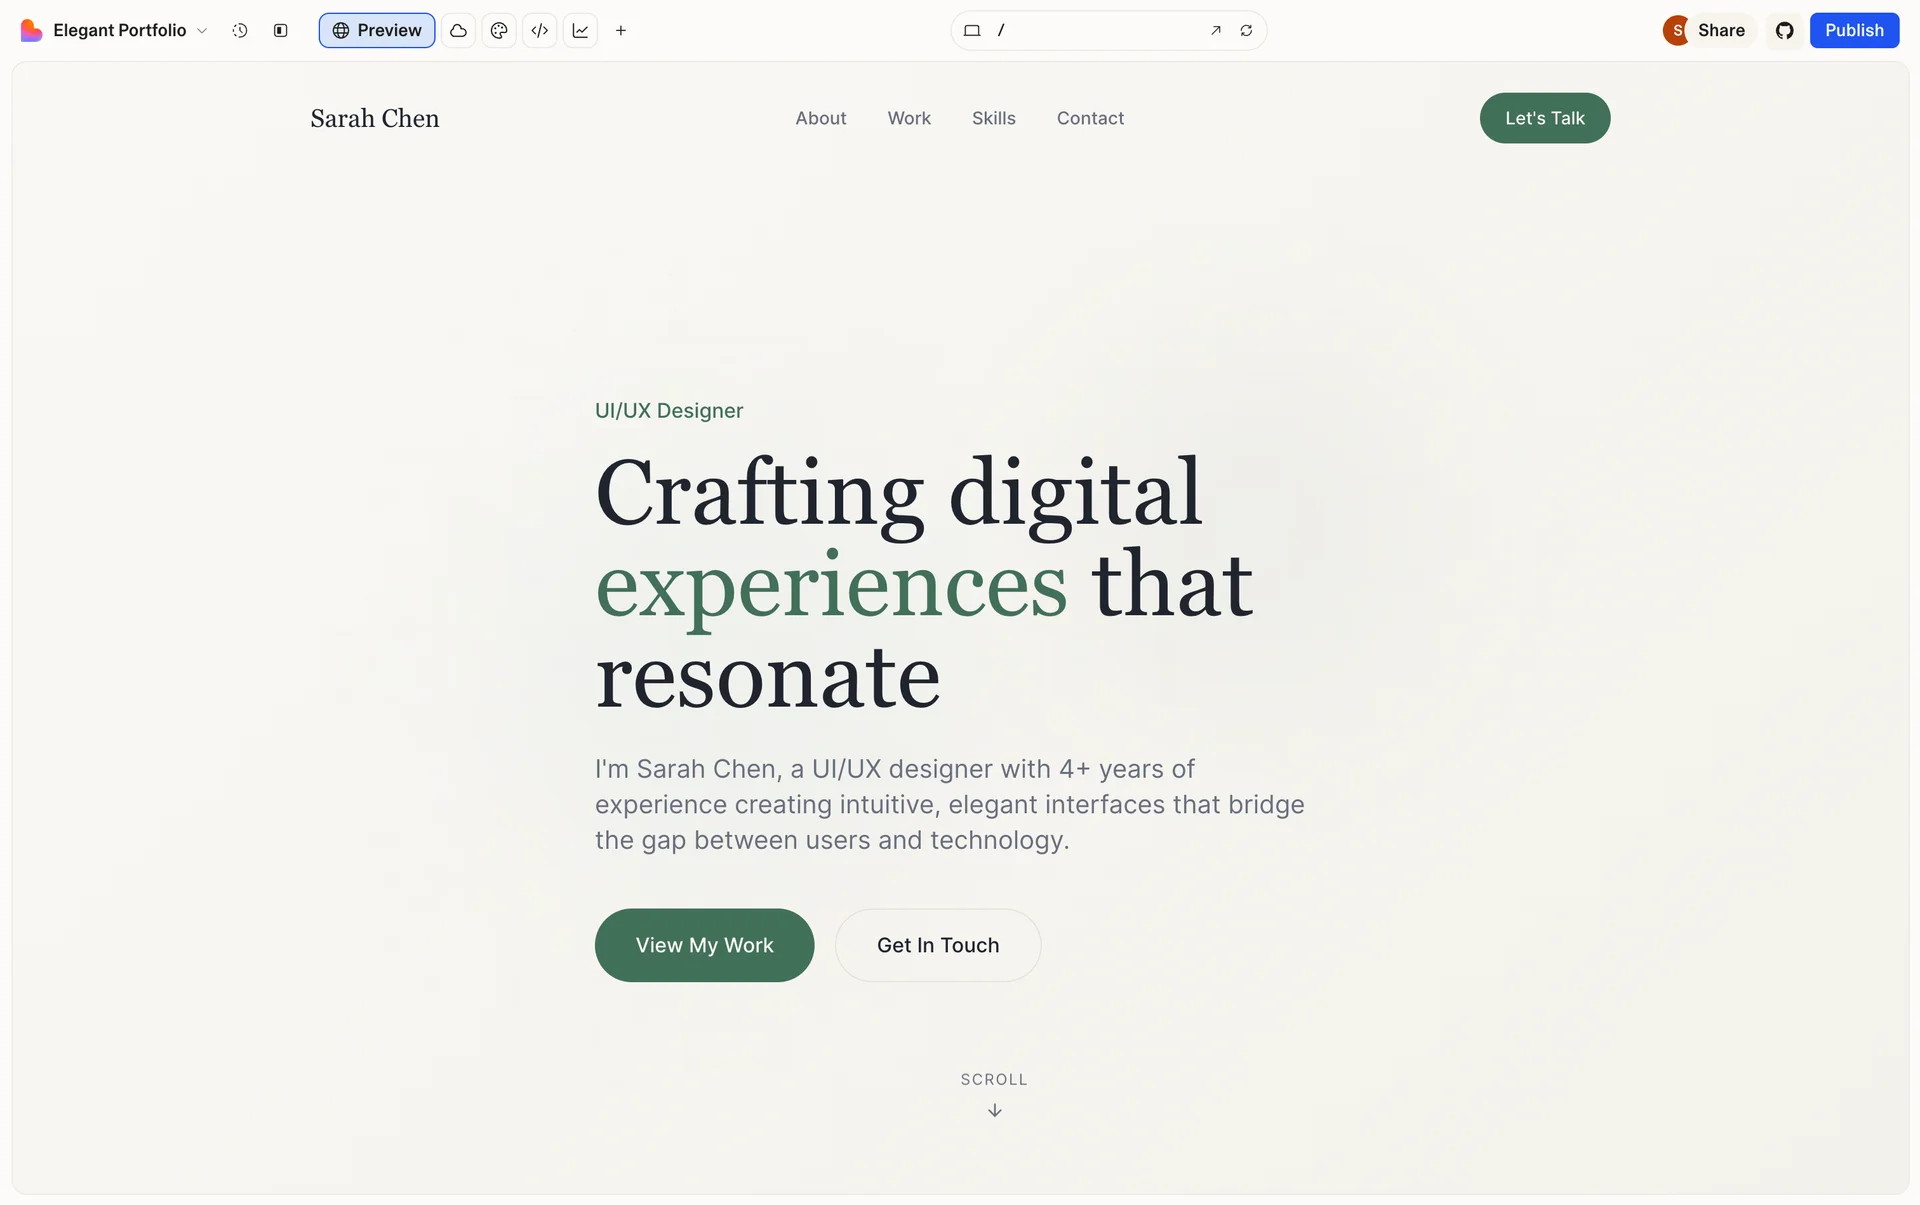Select the Preview tab

377,31
